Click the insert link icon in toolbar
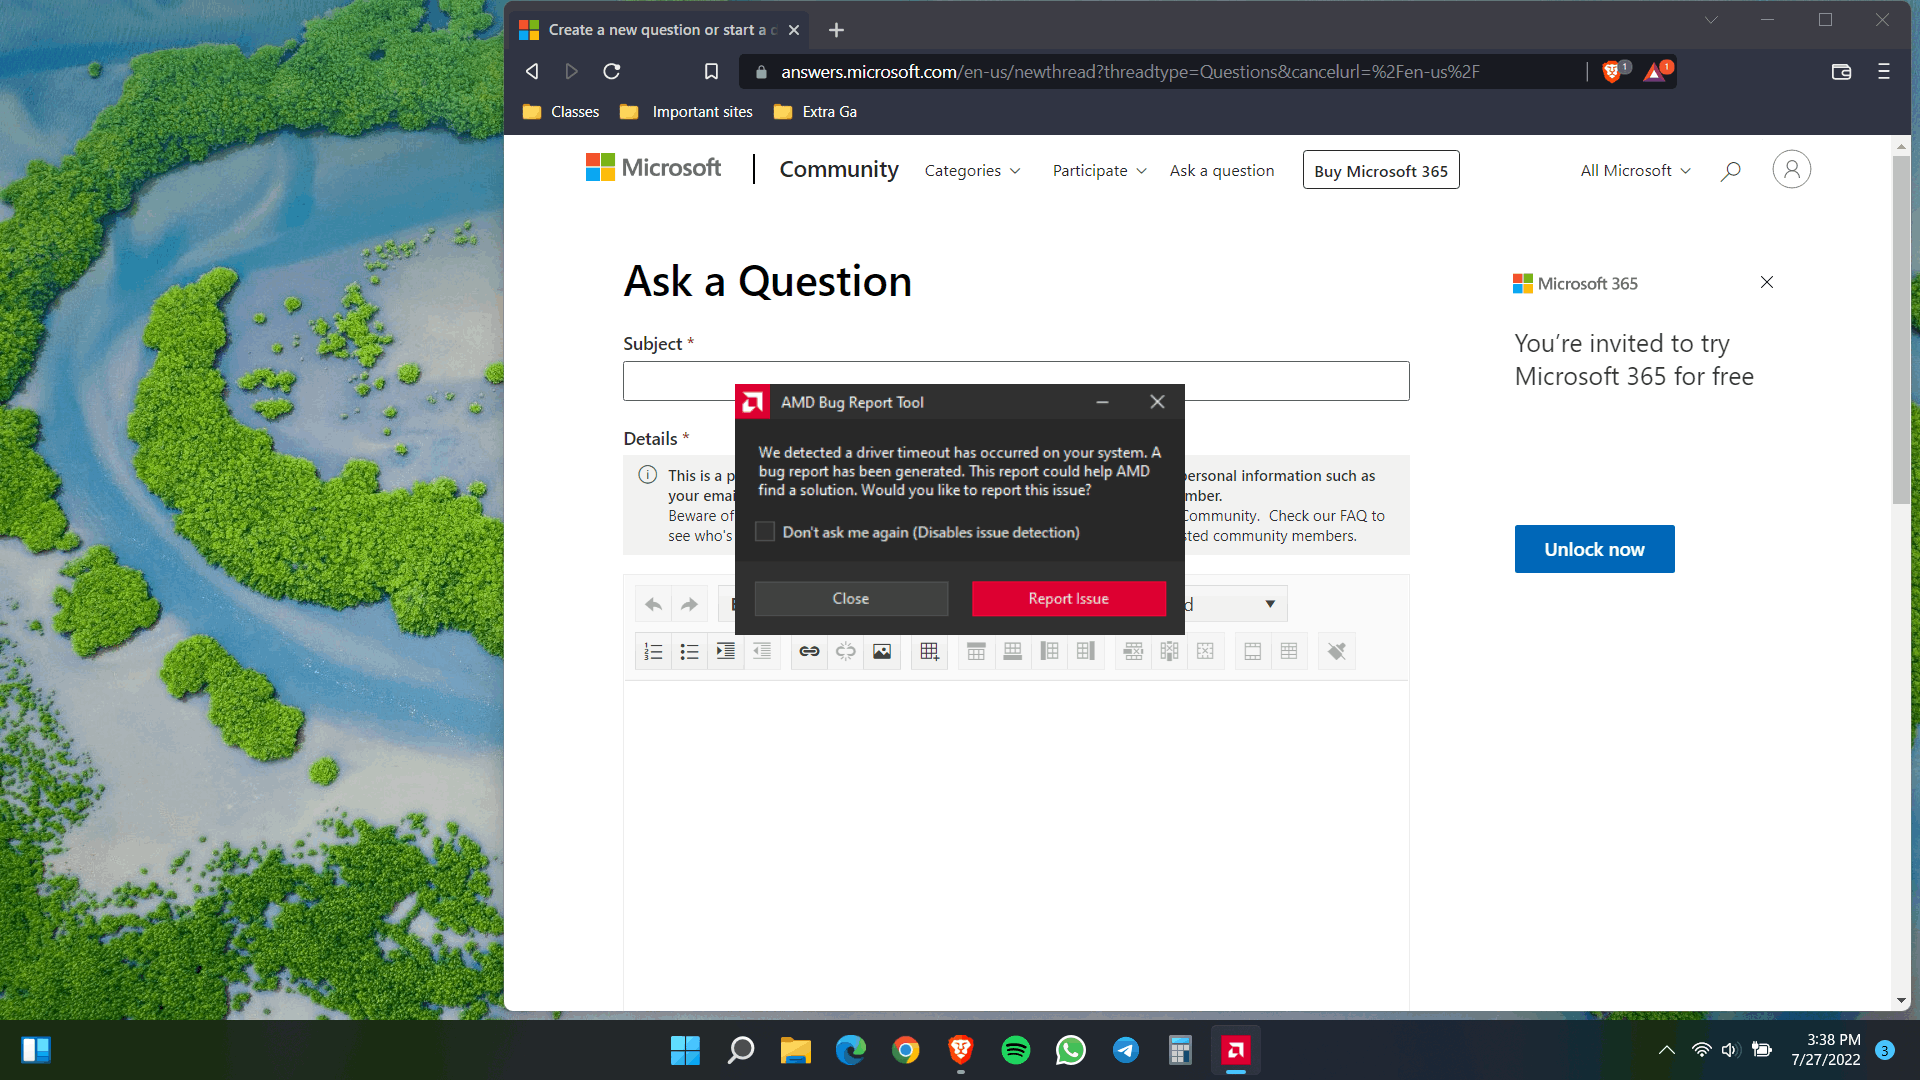 [x=807, y=650]
